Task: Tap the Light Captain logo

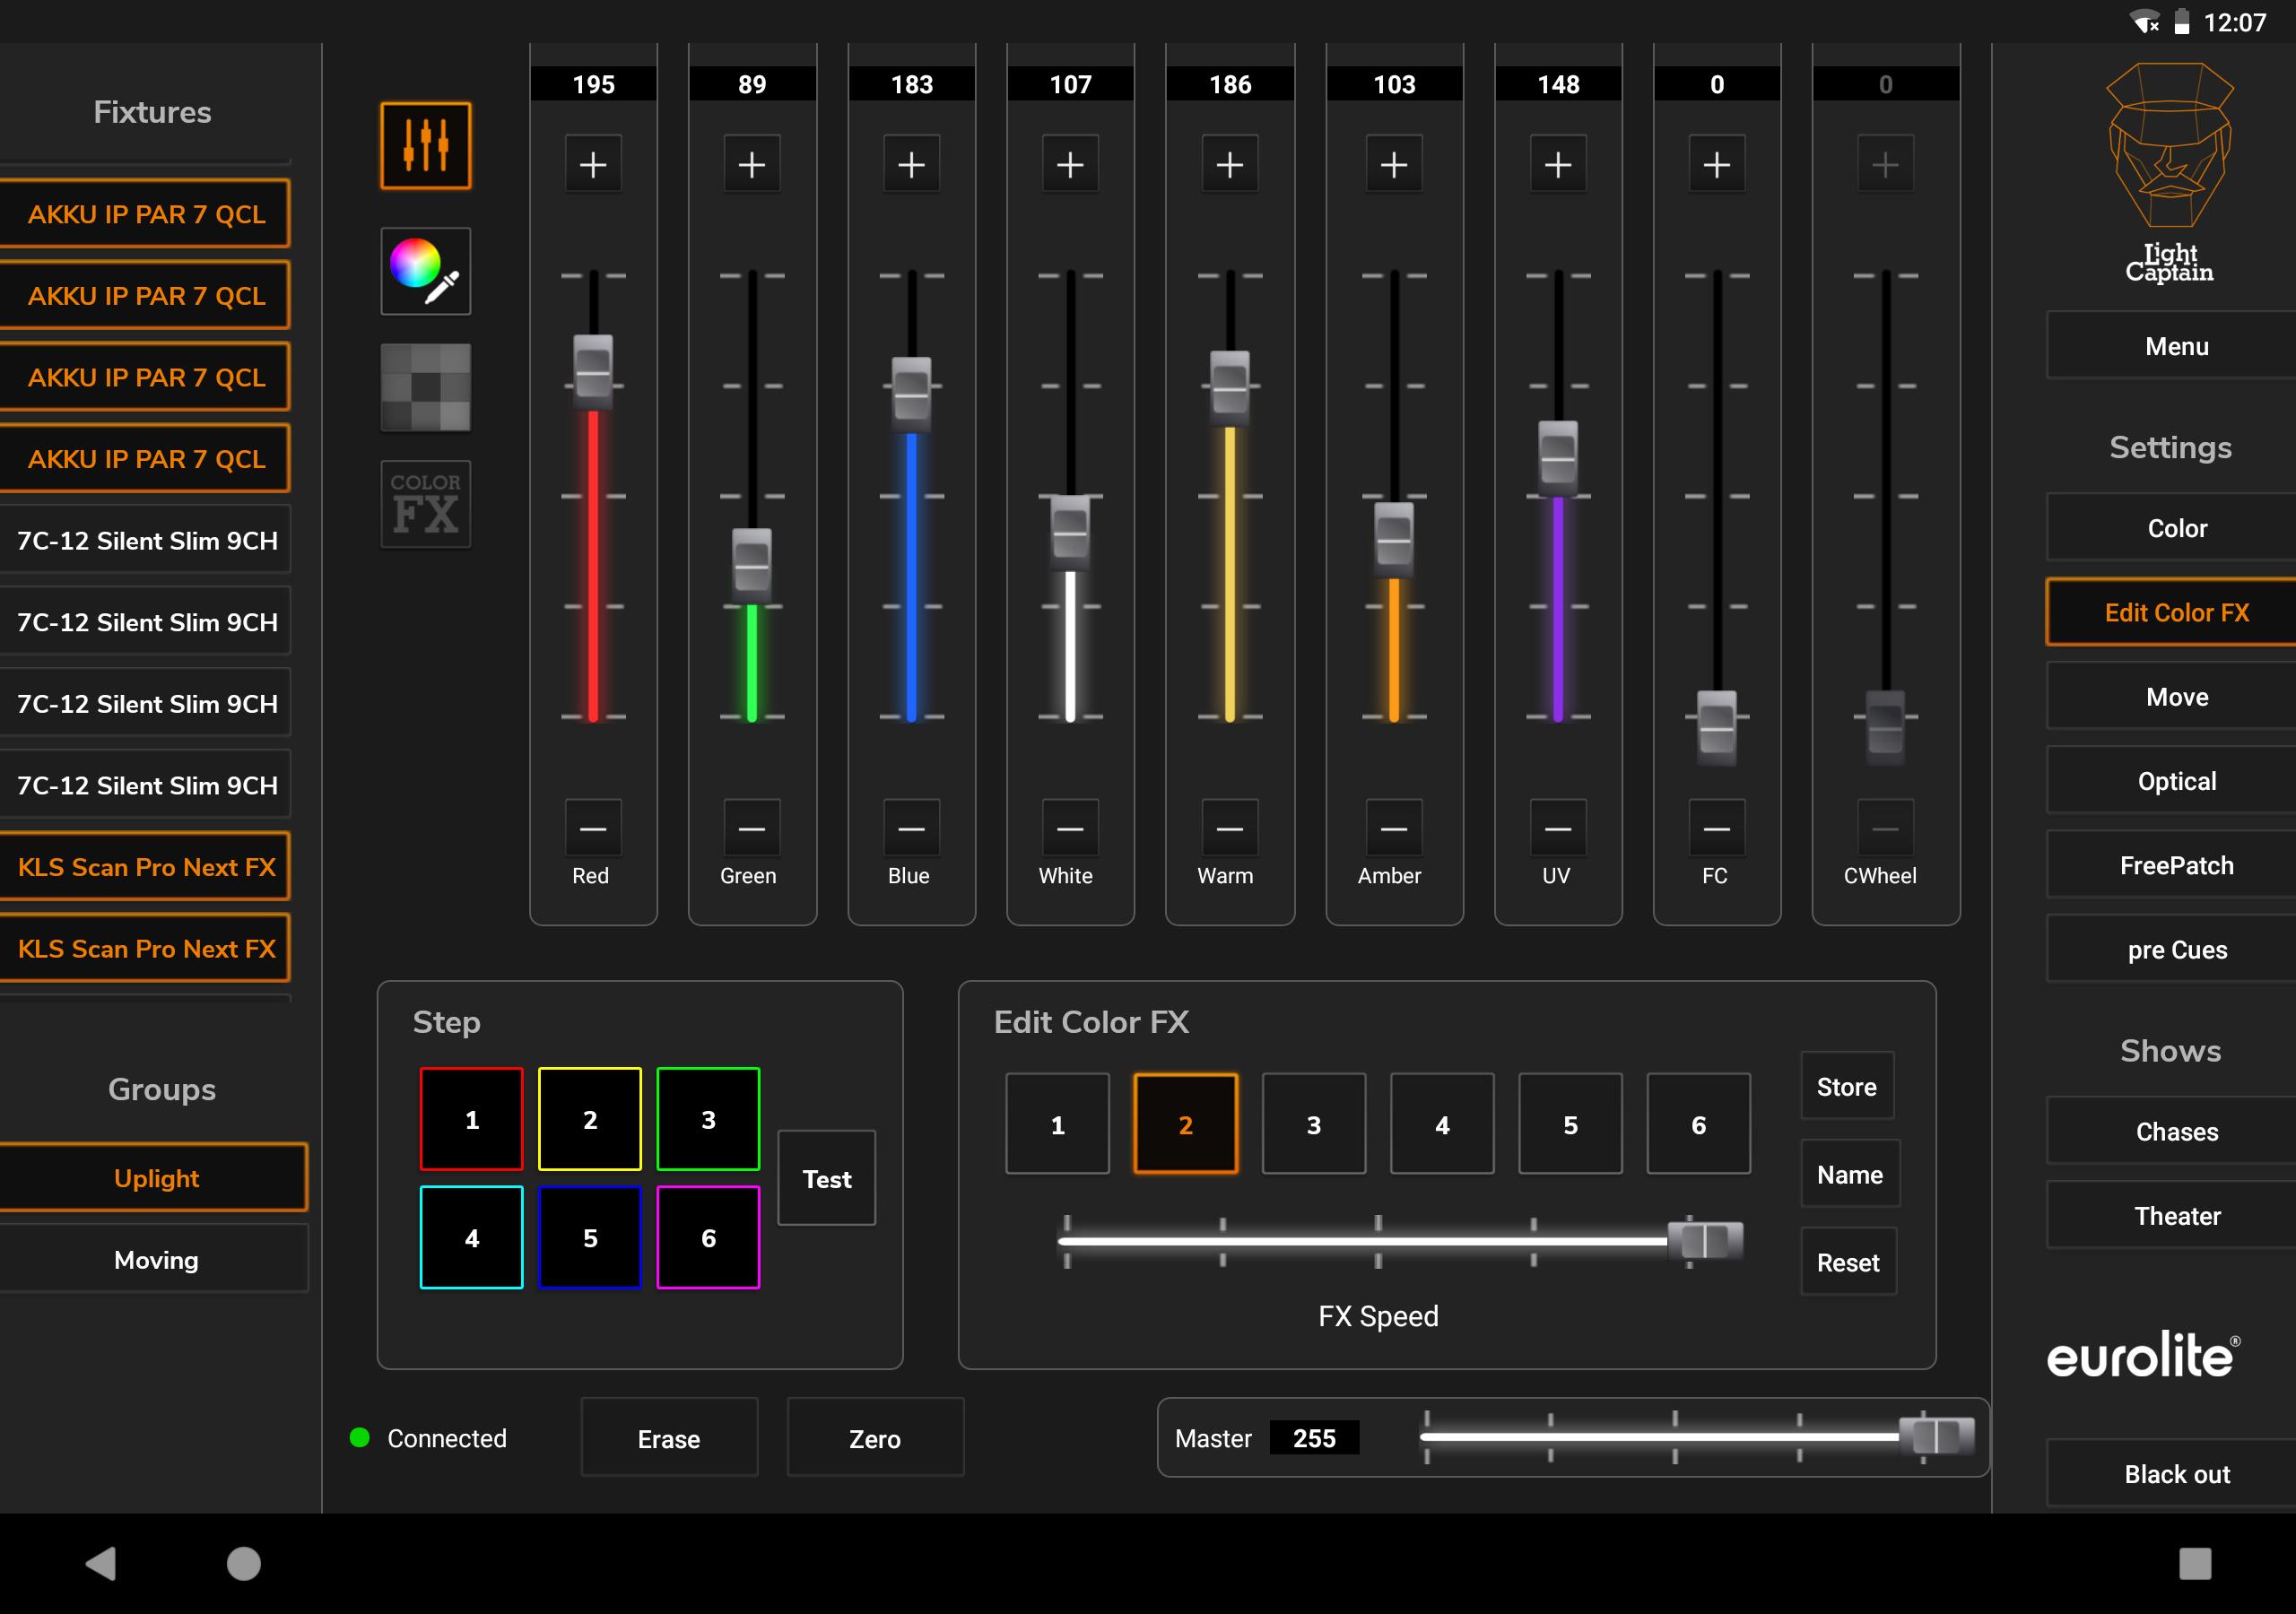Action: coord(2170,172)
